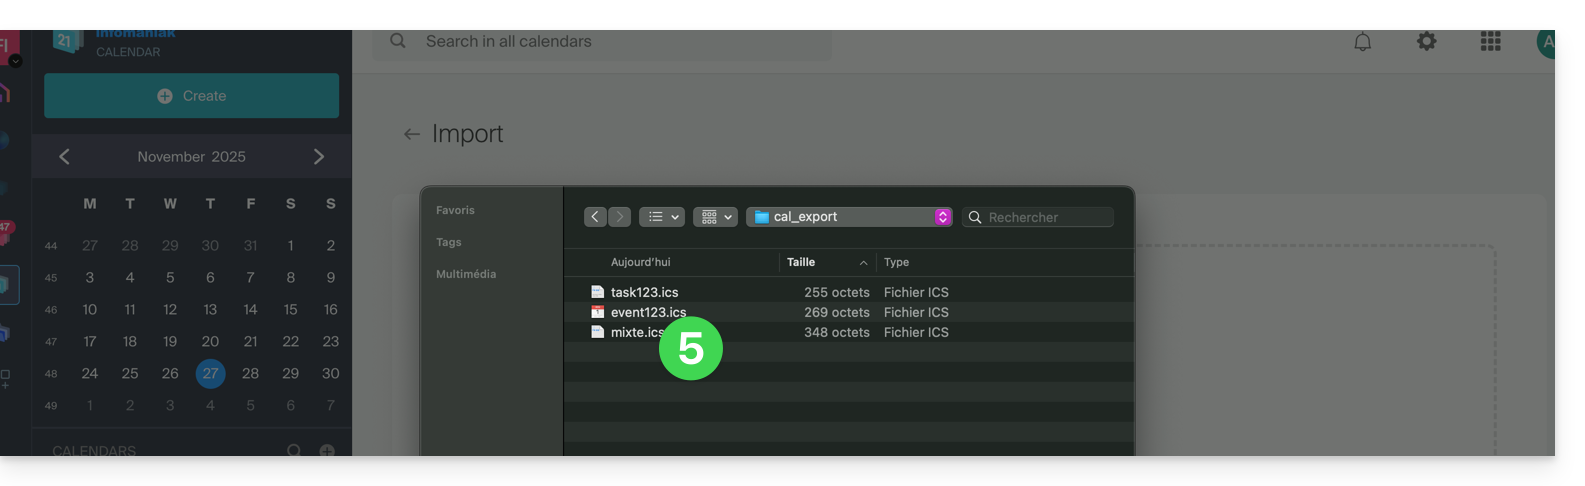This screenshot has height=486, width=1585.
Task: Click the November 2025 month label
Action: tap(191, 157)
